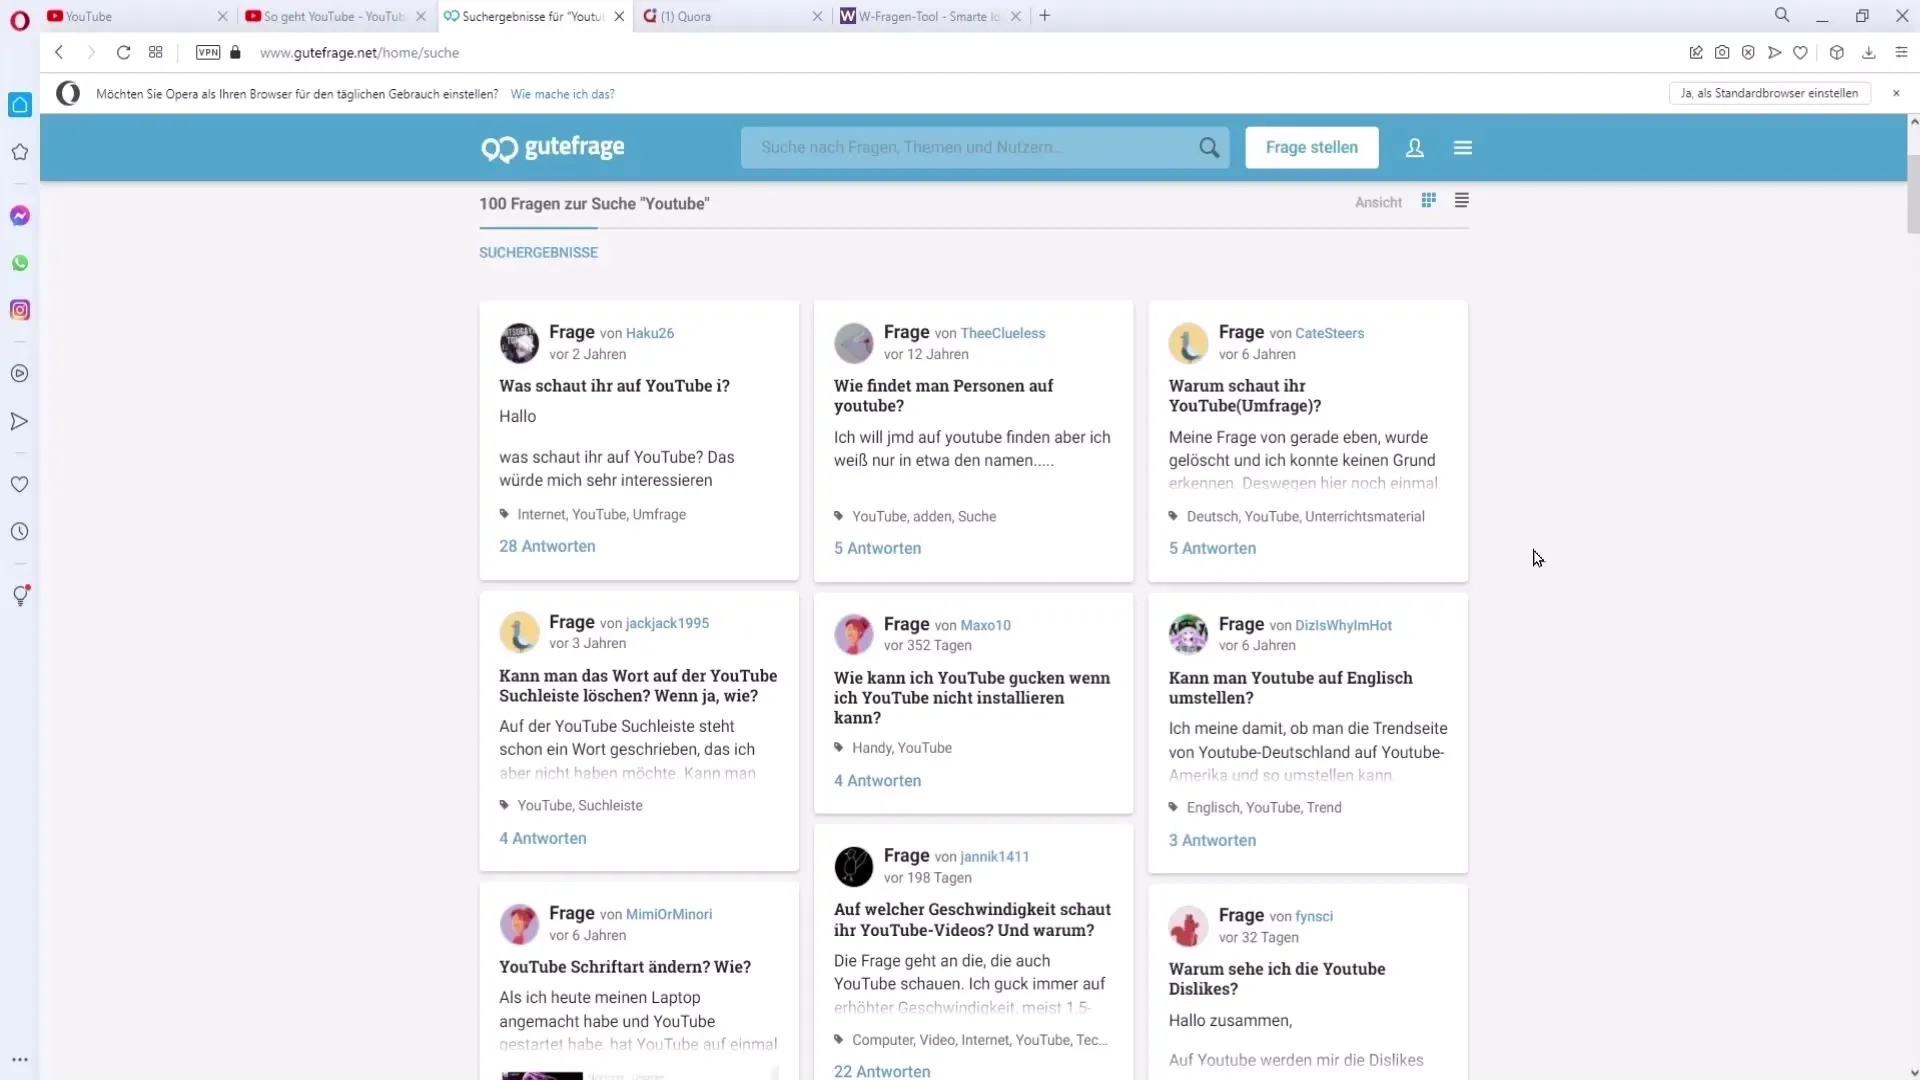
Task: Click Wie mache ich das? link
Action: (x=562, y=94)
